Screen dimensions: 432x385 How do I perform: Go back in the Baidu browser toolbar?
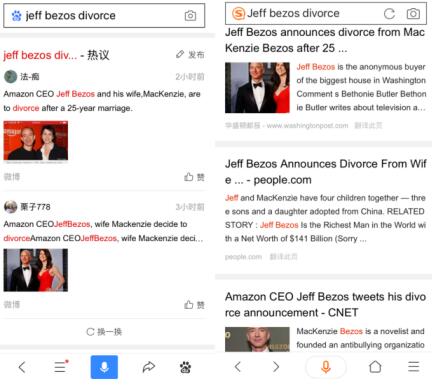click(22, 367)
